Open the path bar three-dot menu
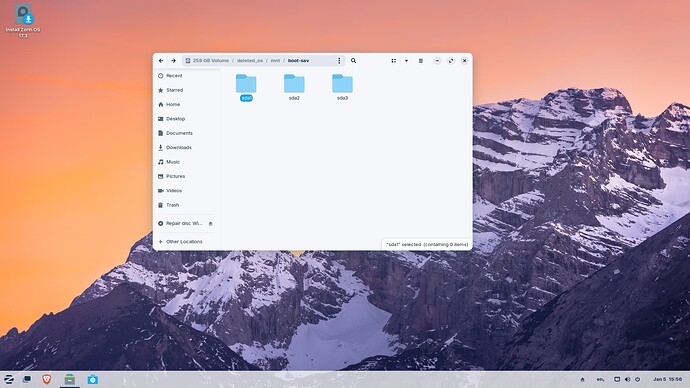The width and height of the screenshot is (690, 388). (x=339, y=61)
